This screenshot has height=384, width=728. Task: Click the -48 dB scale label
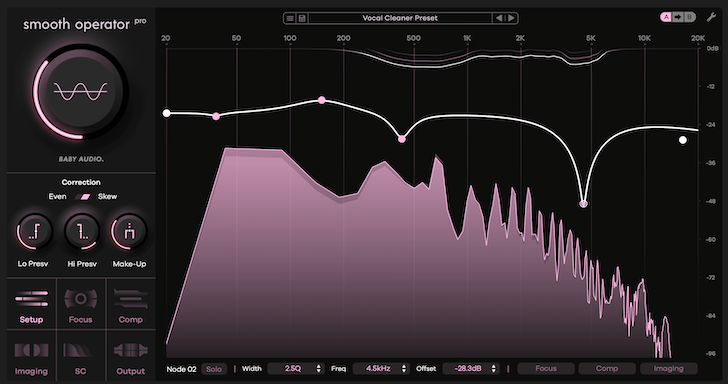(x=711, y=201)
